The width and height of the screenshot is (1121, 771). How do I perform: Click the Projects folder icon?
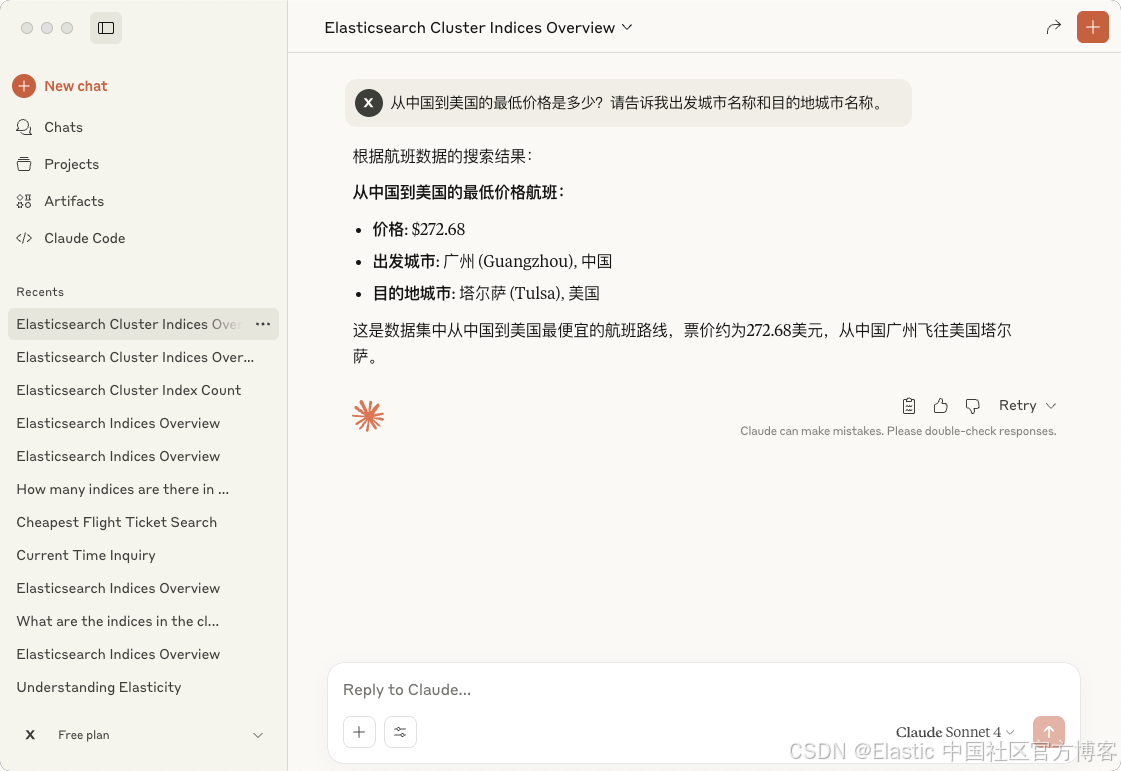click(x=24, y=164)
